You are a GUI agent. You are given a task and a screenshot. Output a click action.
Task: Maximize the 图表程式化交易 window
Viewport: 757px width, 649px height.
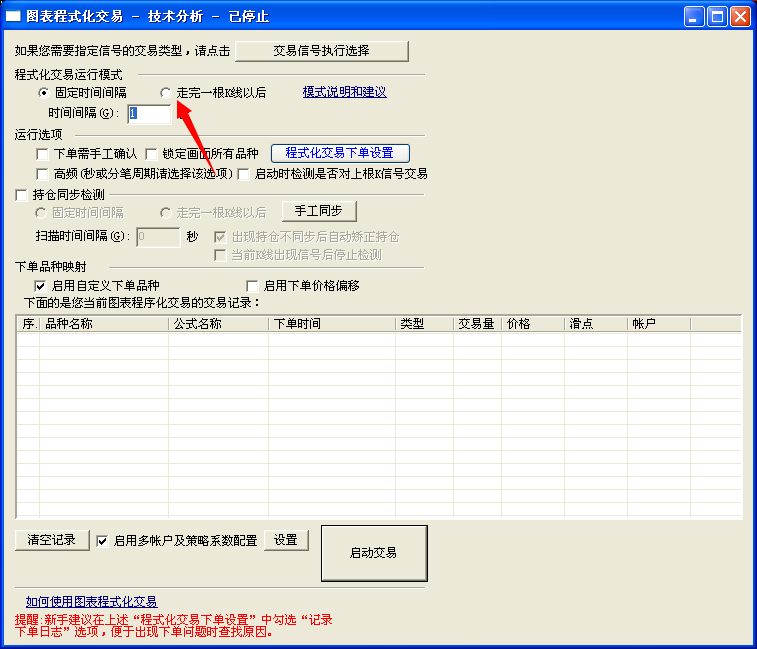tap(717, 16)
